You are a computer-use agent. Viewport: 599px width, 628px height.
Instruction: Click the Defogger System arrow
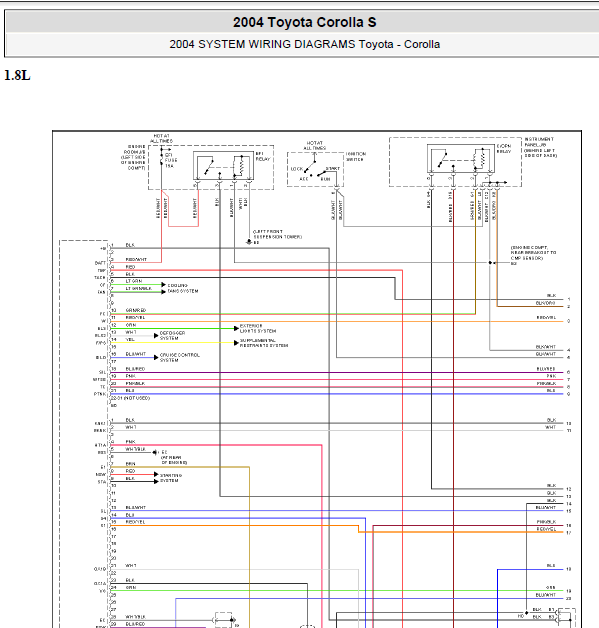[x=156, y=336]
